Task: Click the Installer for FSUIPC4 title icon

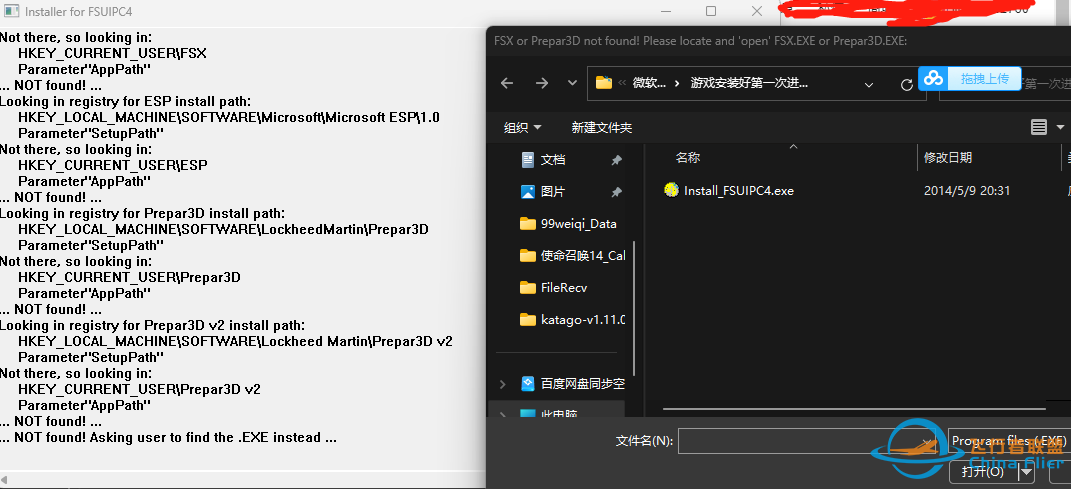Action: coord(11,10)
